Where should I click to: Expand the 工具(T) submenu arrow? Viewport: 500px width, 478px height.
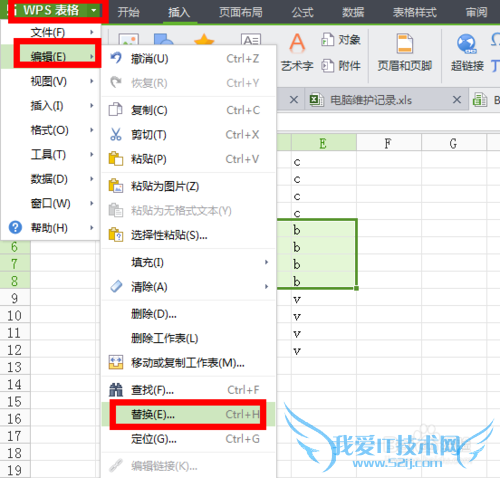click(x=92, y=154)
